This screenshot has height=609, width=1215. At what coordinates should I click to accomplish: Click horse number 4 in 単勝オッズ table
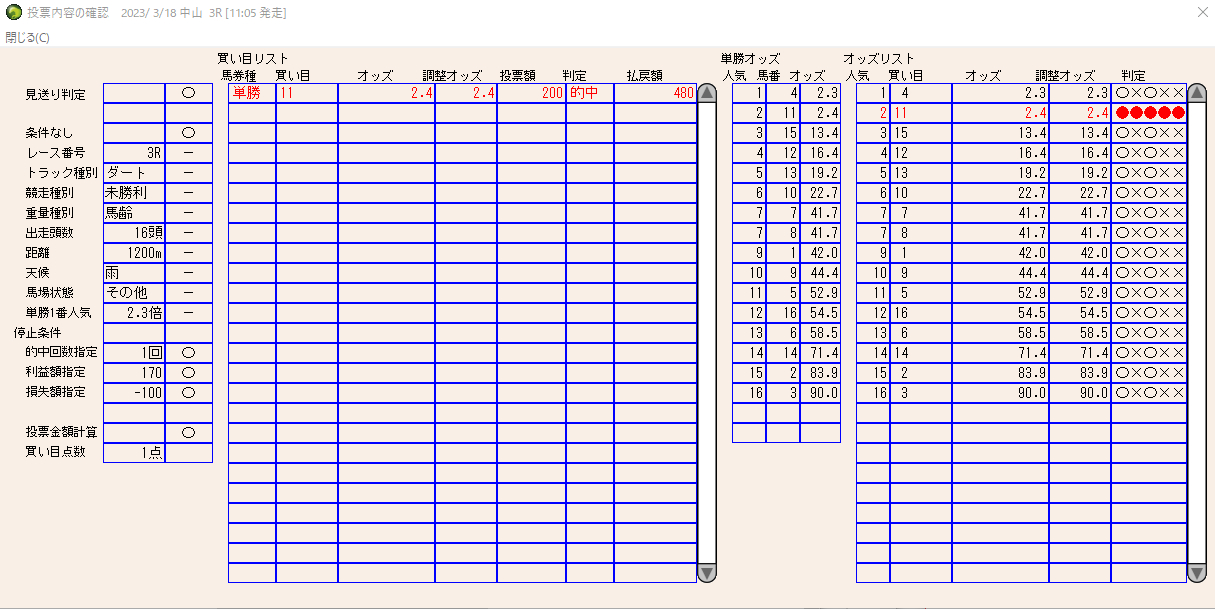pos(783,93)
